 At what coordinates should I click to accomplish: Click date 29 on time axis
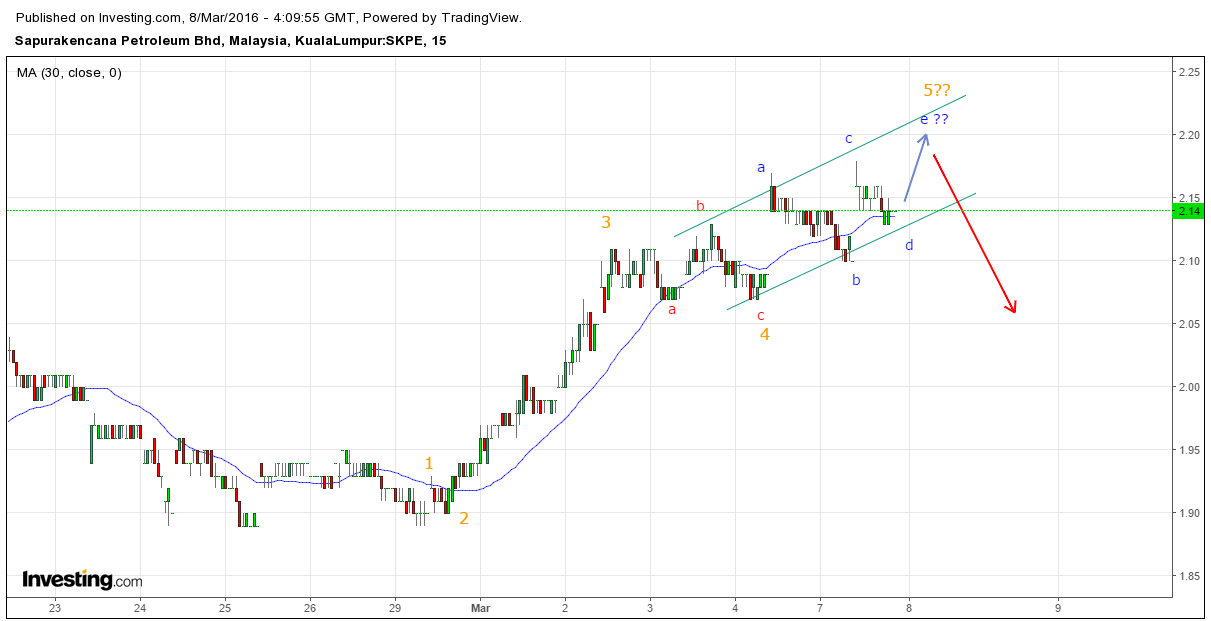(x=395, y=608)
